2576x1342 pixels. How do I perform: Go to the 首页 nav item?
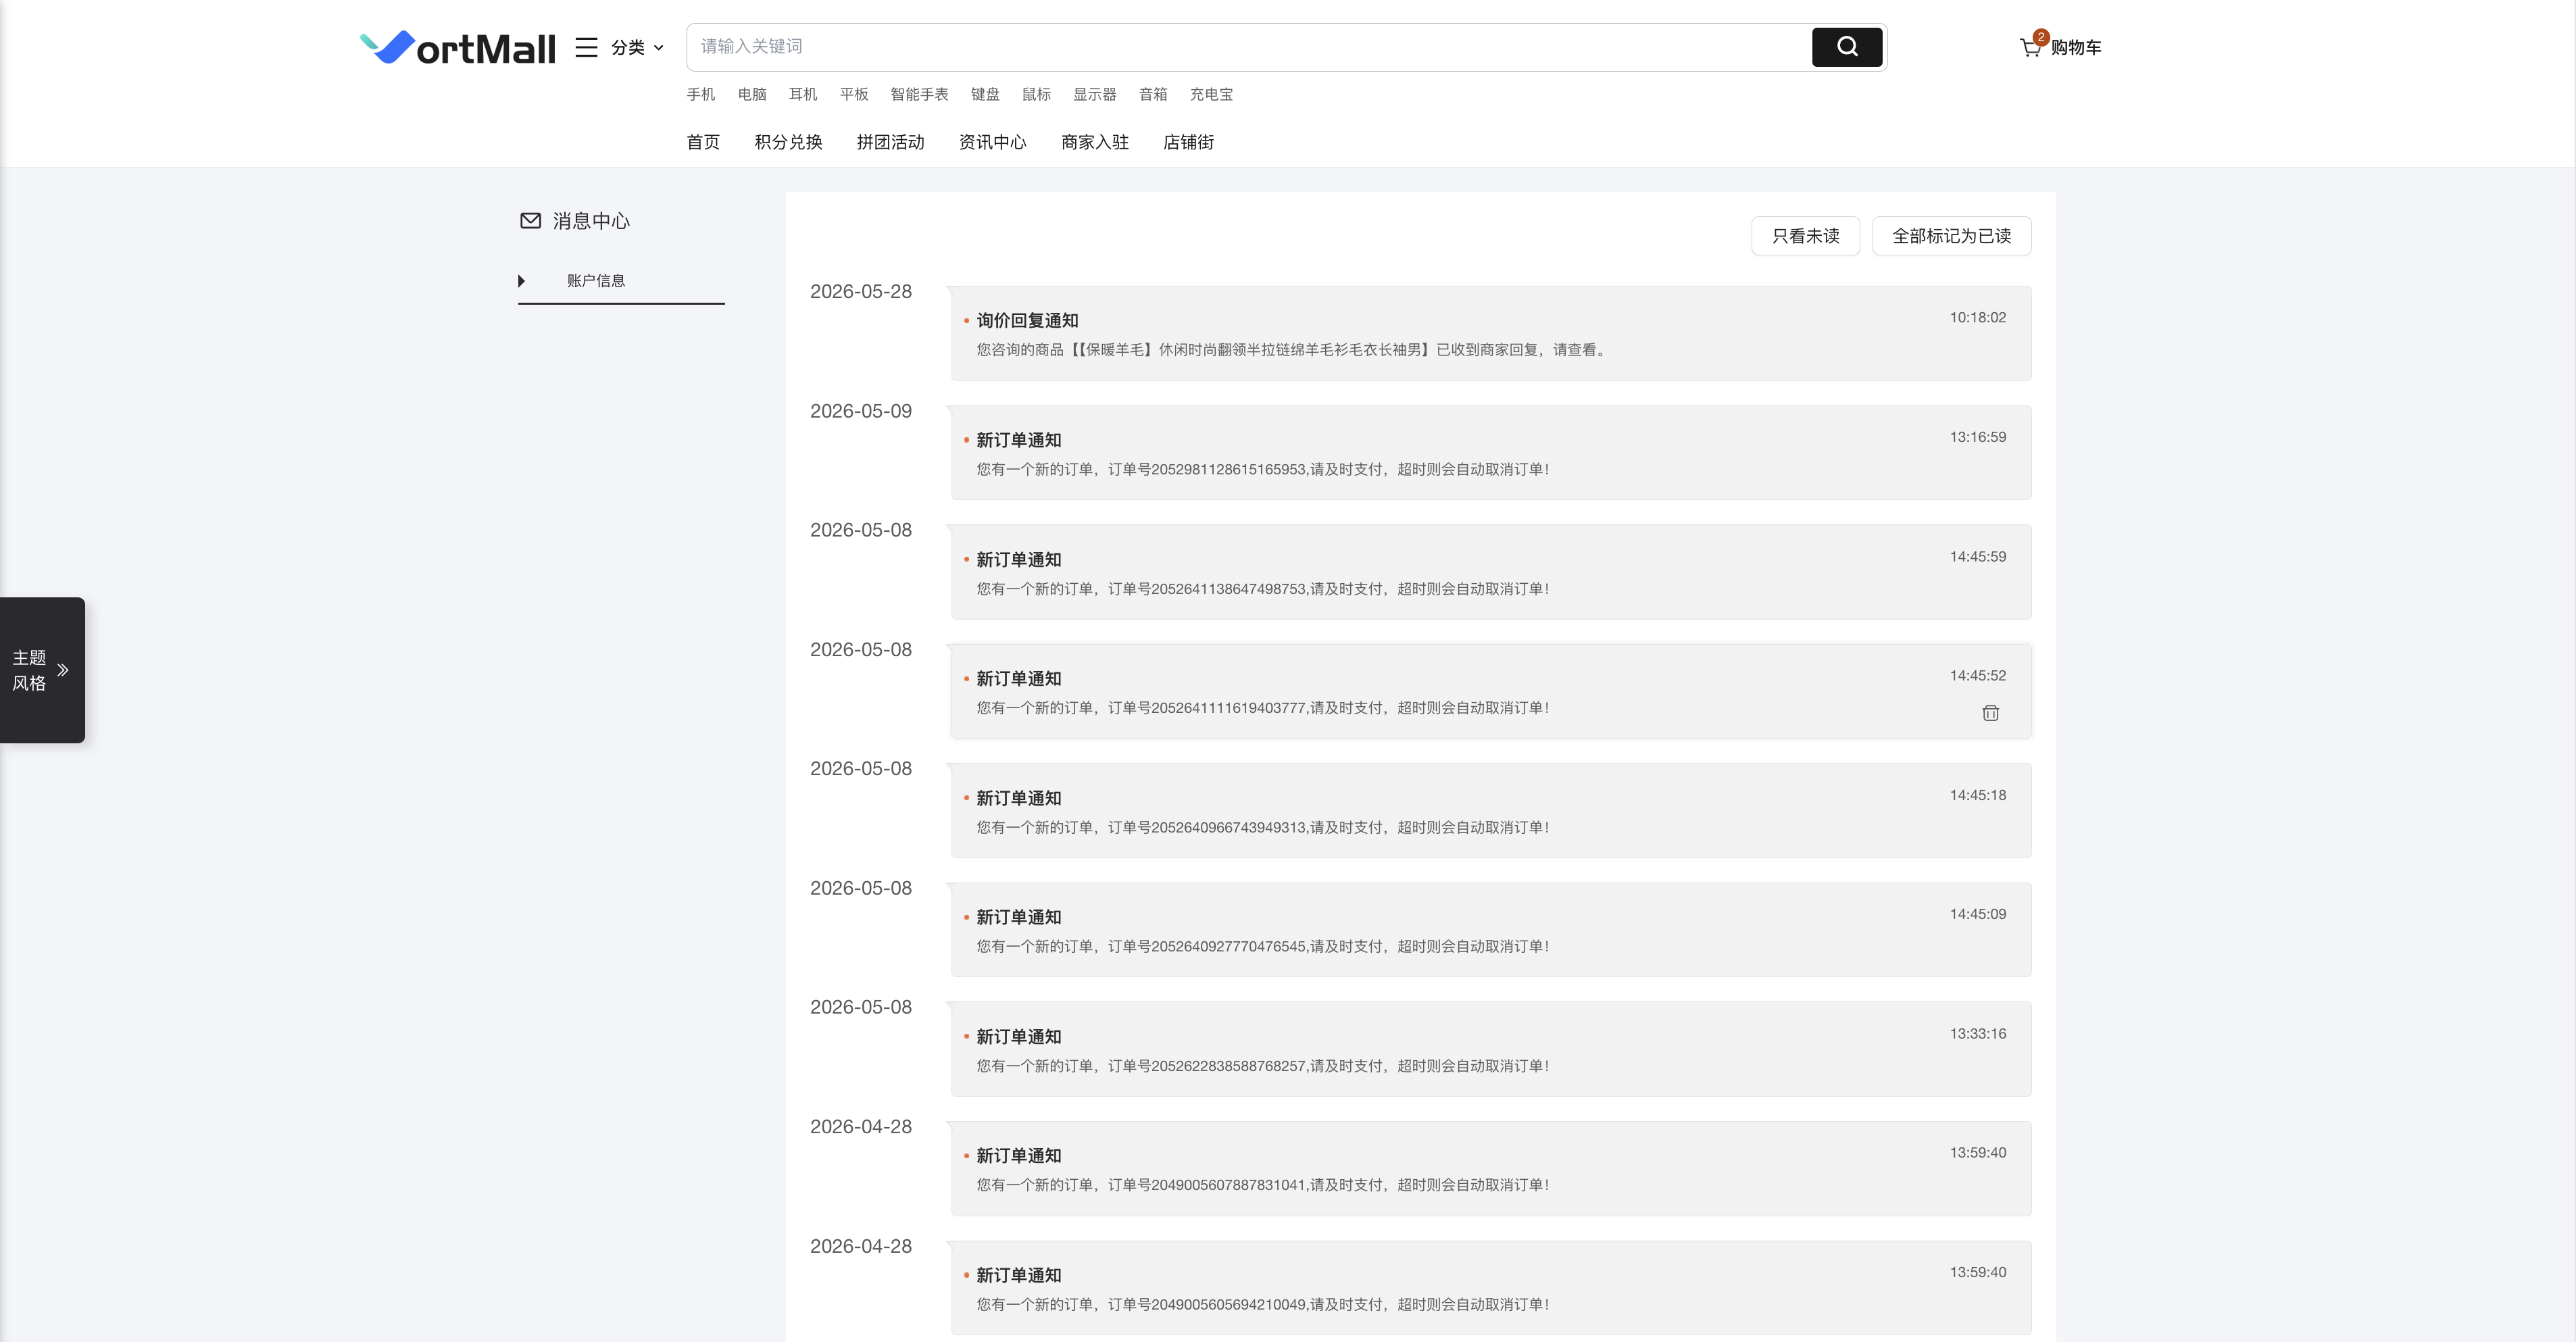pos(703,142)
